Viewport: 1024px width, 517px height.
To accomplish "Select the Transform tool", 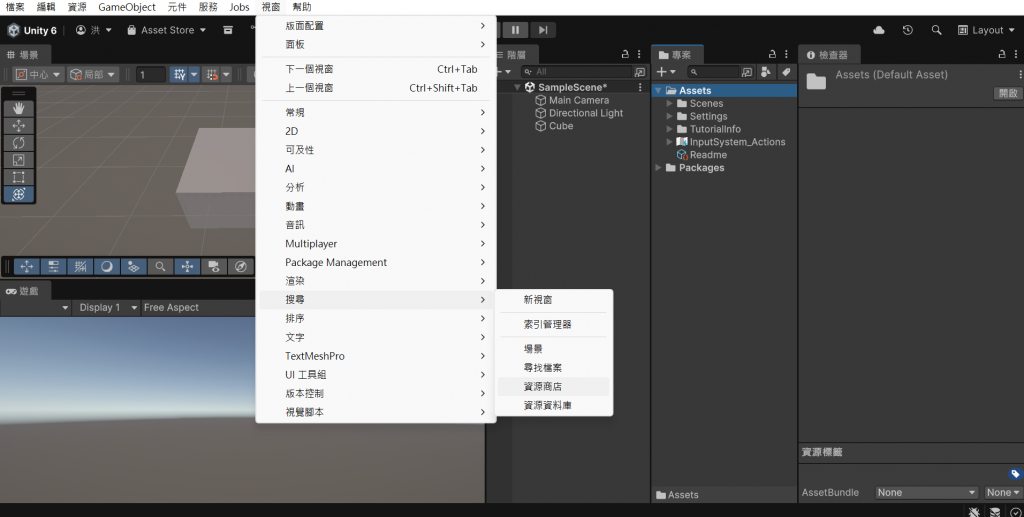I will click(x=18, y=194).
